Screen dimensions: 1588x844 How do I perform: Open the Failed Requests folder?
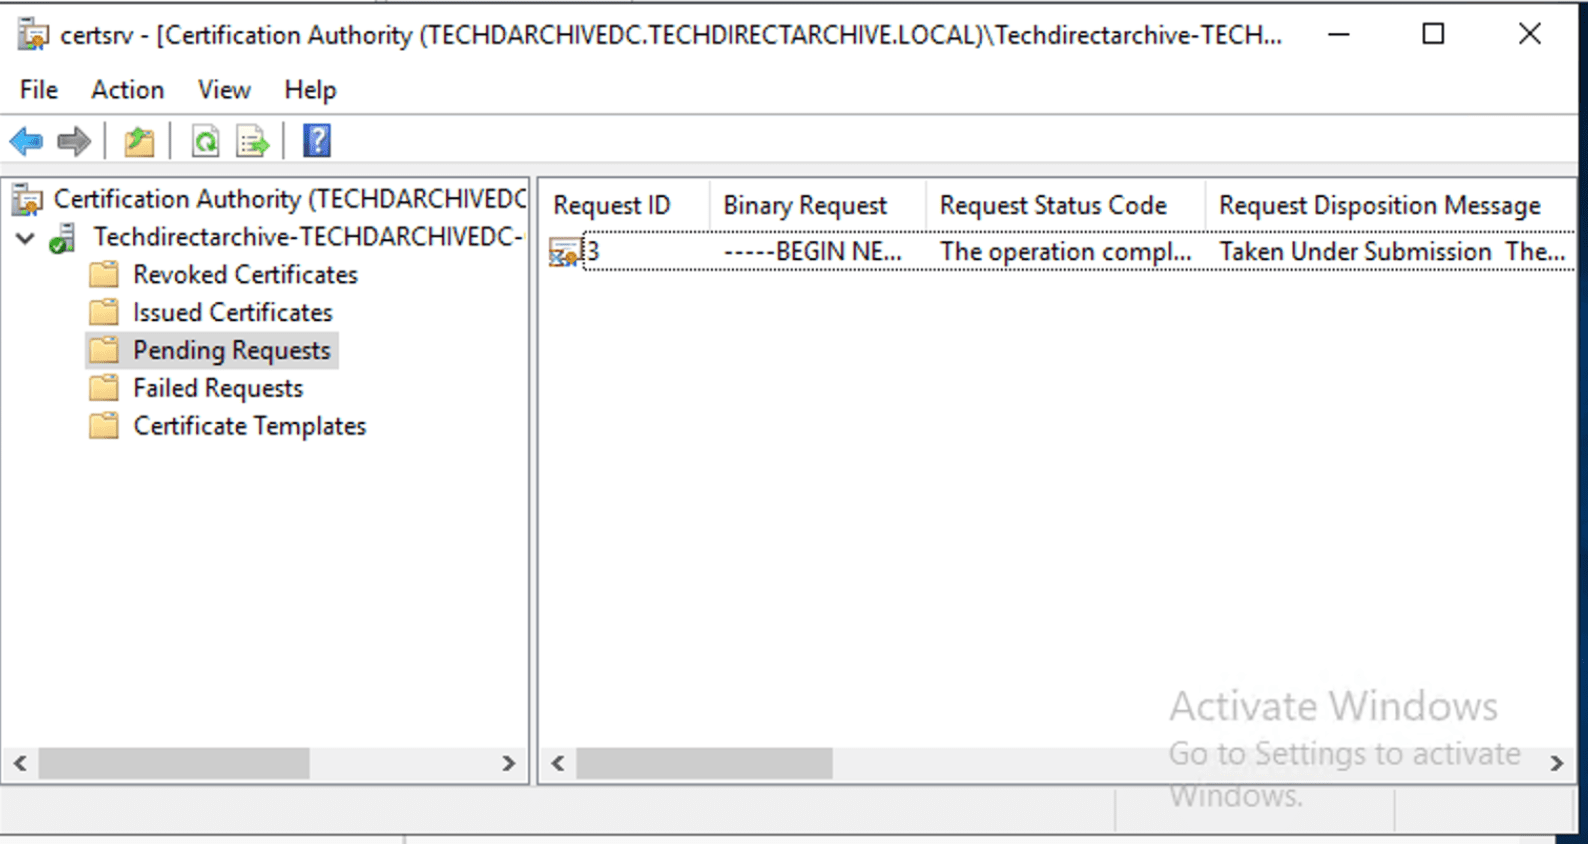[218, 389]
